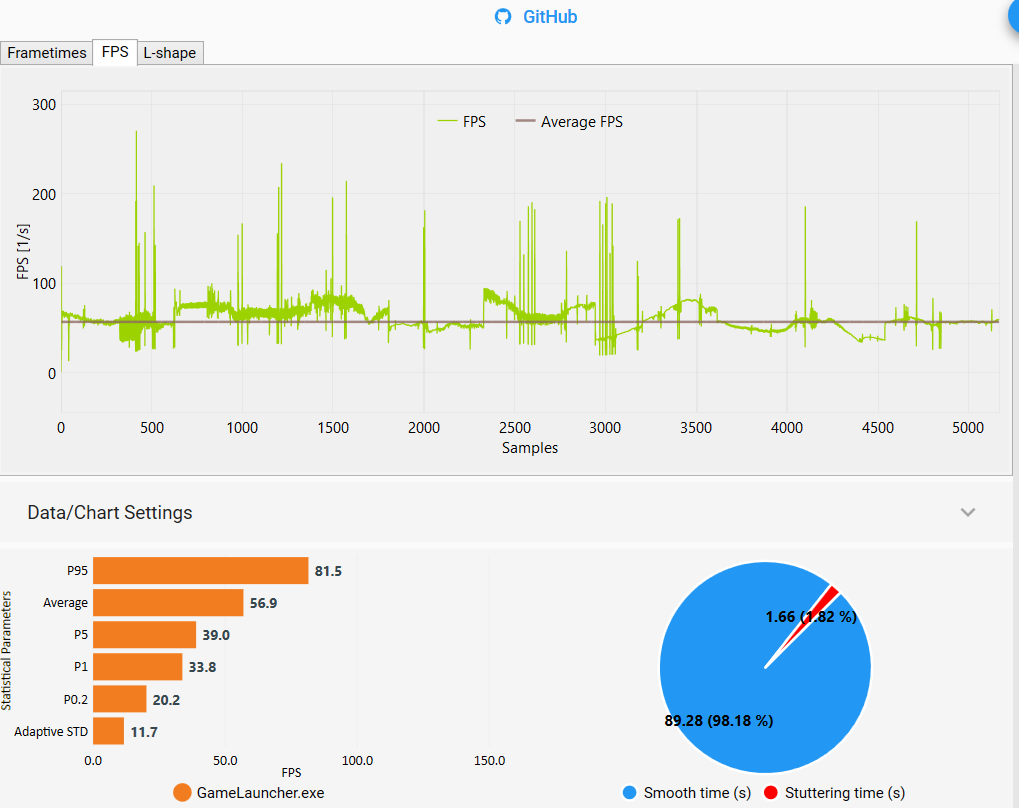Click the 300 tick on the FPS axis
The image size is (1019, 808).
(x=44, y=105)
